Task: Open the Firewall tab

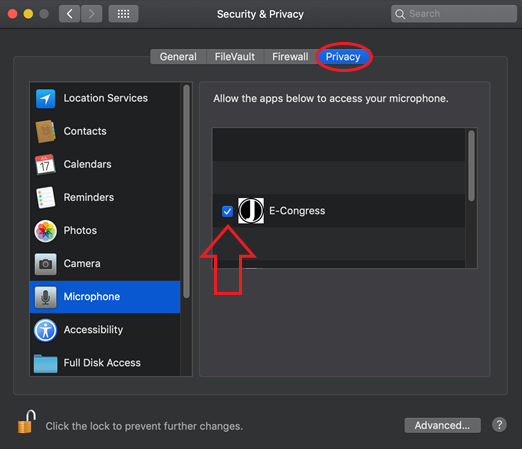Action: coord(290,57)
